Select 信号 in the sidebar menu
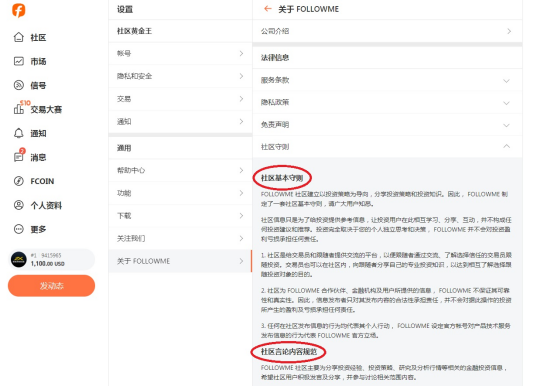Viewport: 554px width, 386px height. (38, 85)
